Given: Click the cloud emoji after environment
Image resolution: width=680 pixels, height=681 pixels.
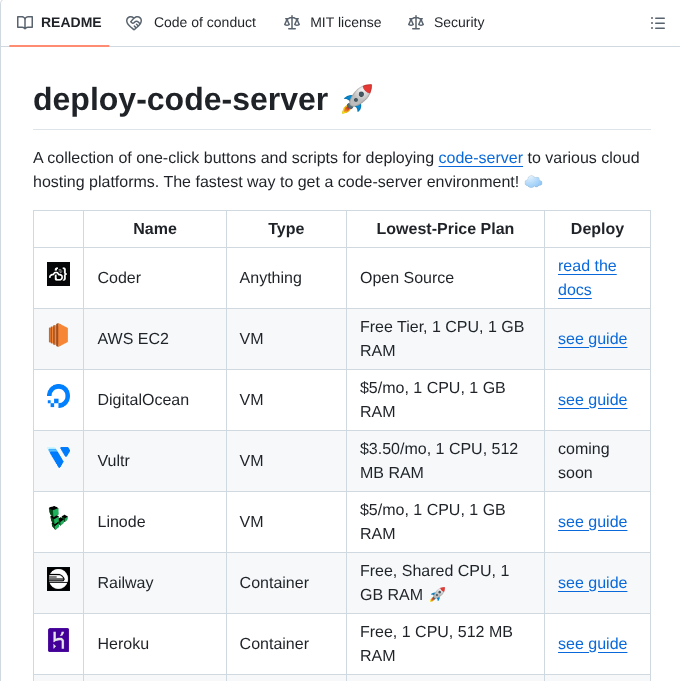Looking at the screenshot, I should (534, 182).
